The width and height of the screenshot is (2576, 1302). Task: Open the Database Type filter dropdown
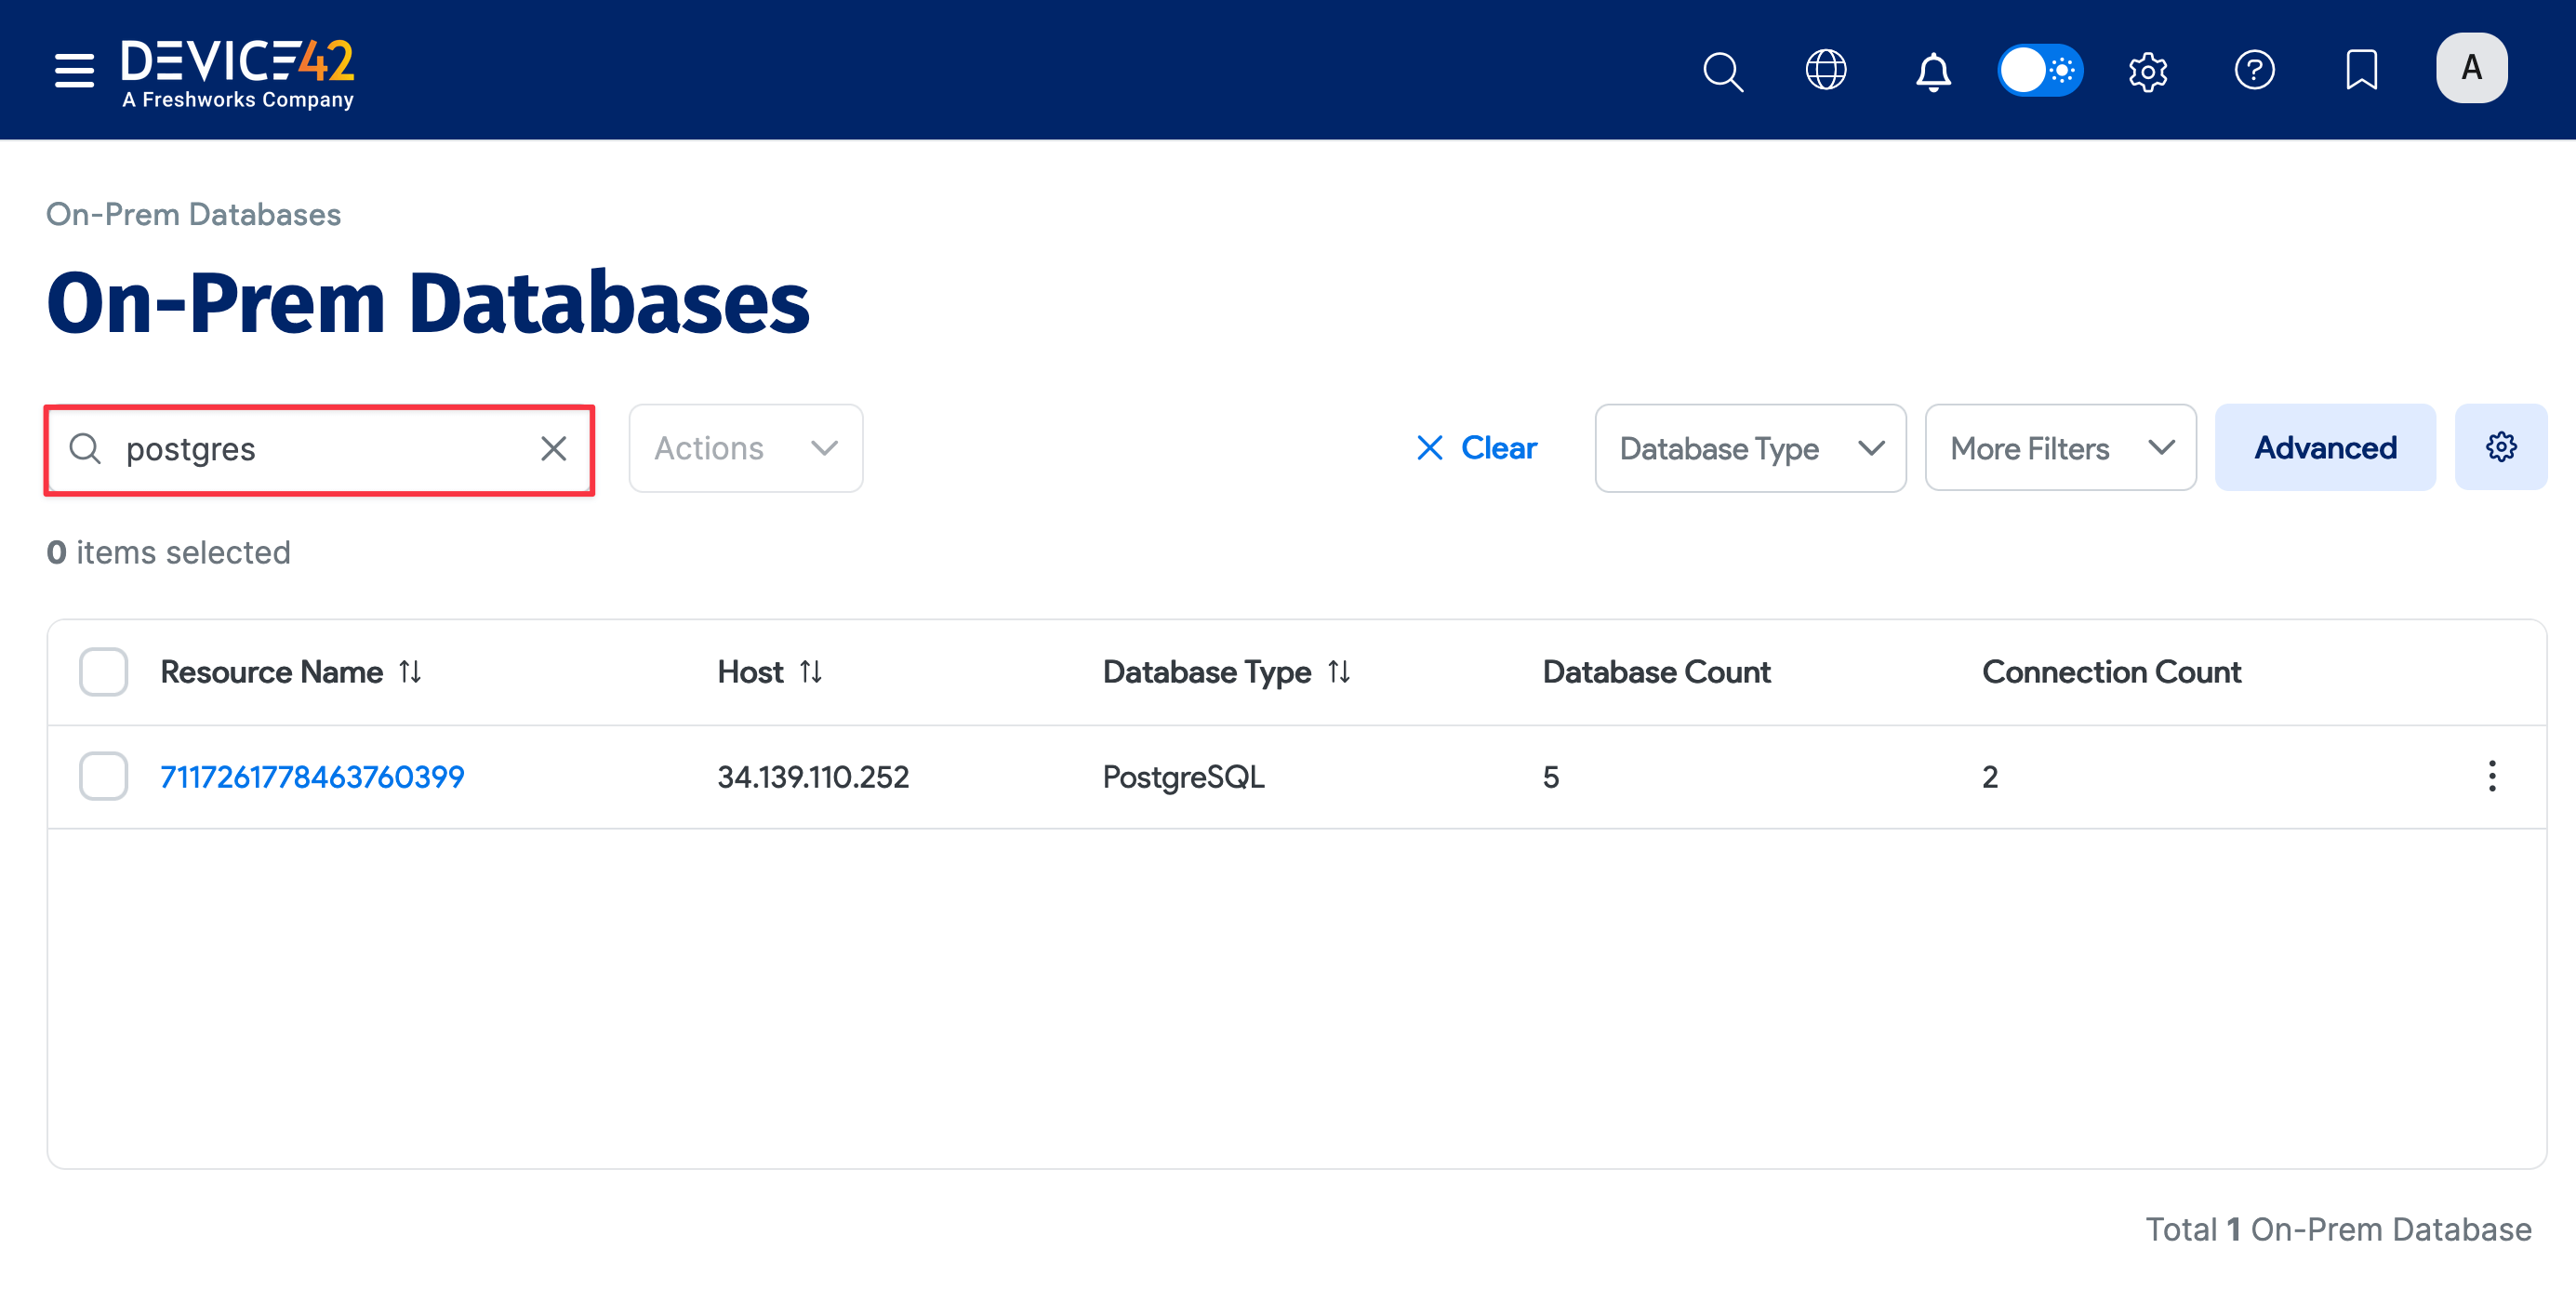point(1749,448)
